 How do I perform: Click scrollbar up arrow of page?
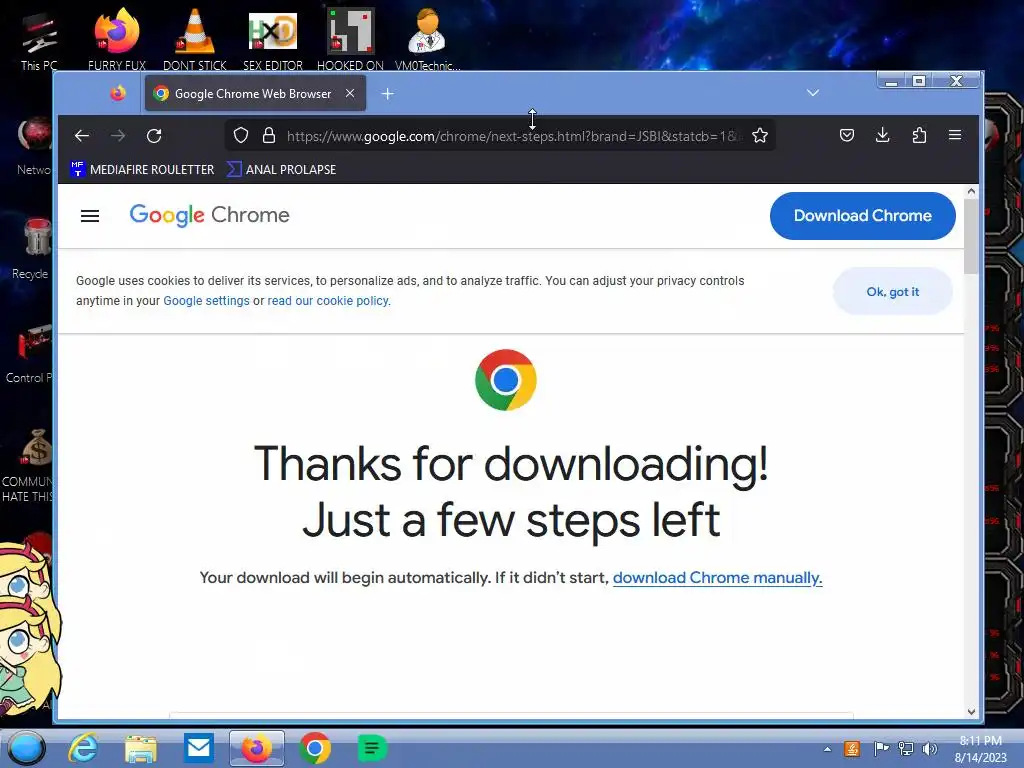pos(971,191)
